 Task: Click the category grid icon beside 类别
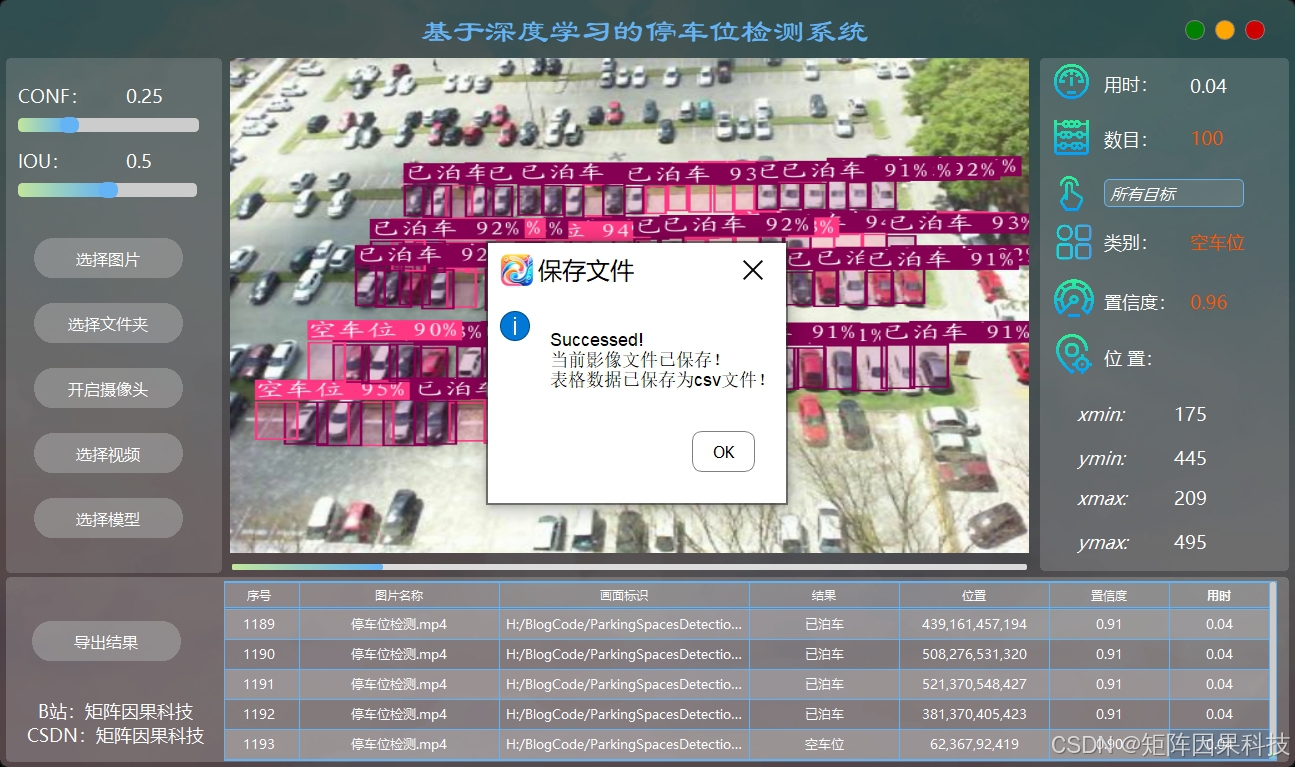coord(1071,242)
